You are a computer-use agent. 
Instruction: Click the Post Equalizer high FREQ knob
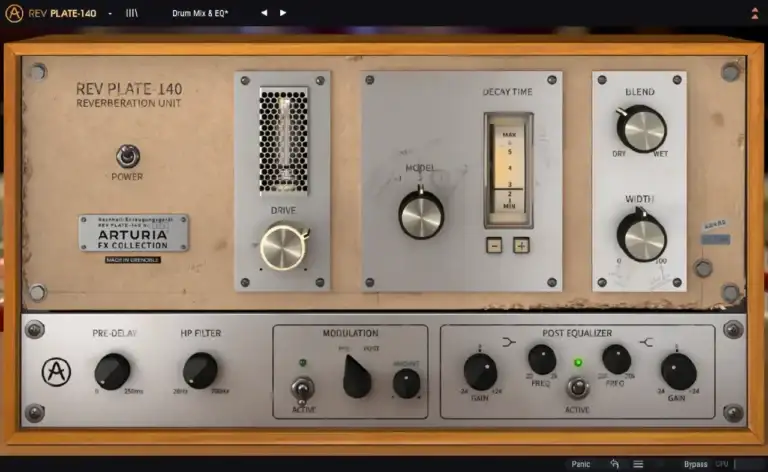coord(616,359)
